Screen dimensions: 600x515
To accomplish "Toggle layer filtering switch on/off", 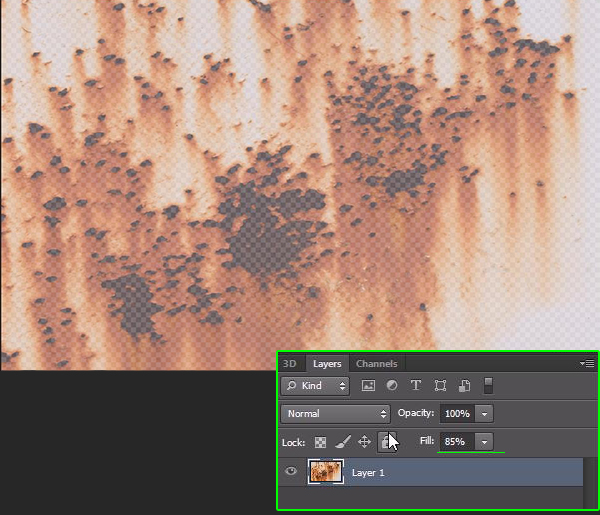I will (489, 385).
